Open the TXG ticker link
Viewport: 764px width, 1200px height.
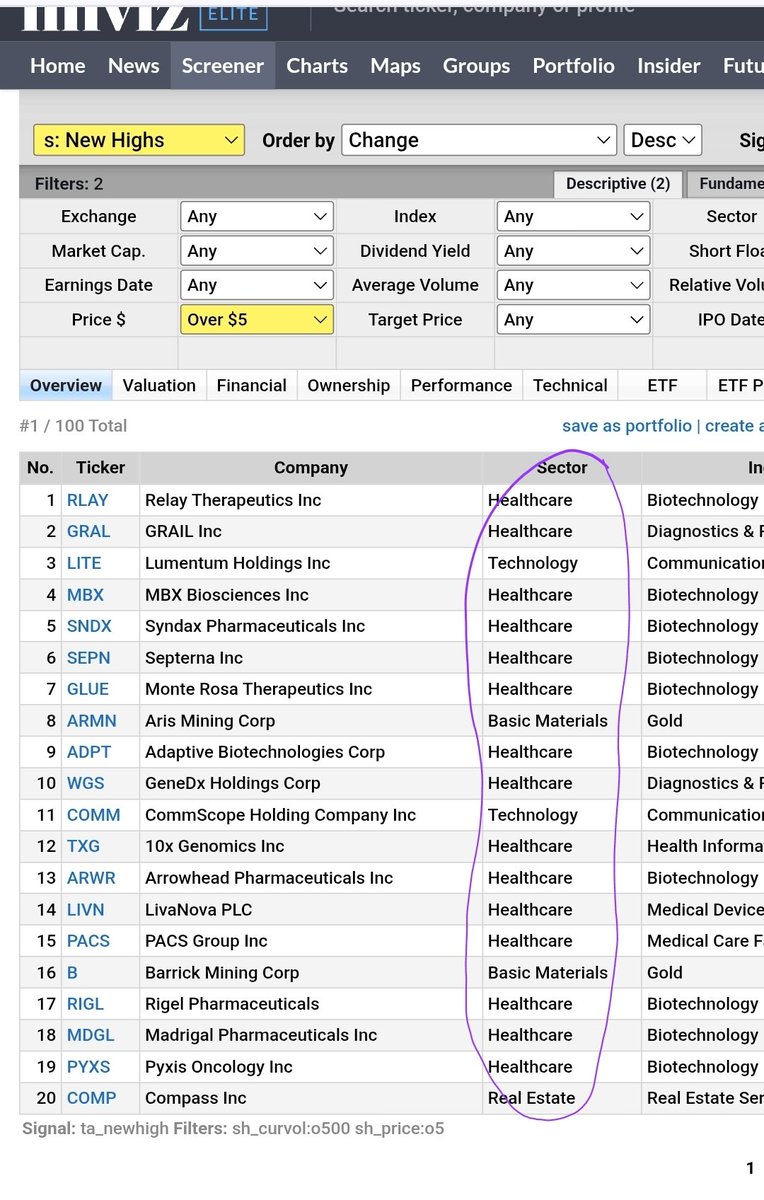(84, 846)
